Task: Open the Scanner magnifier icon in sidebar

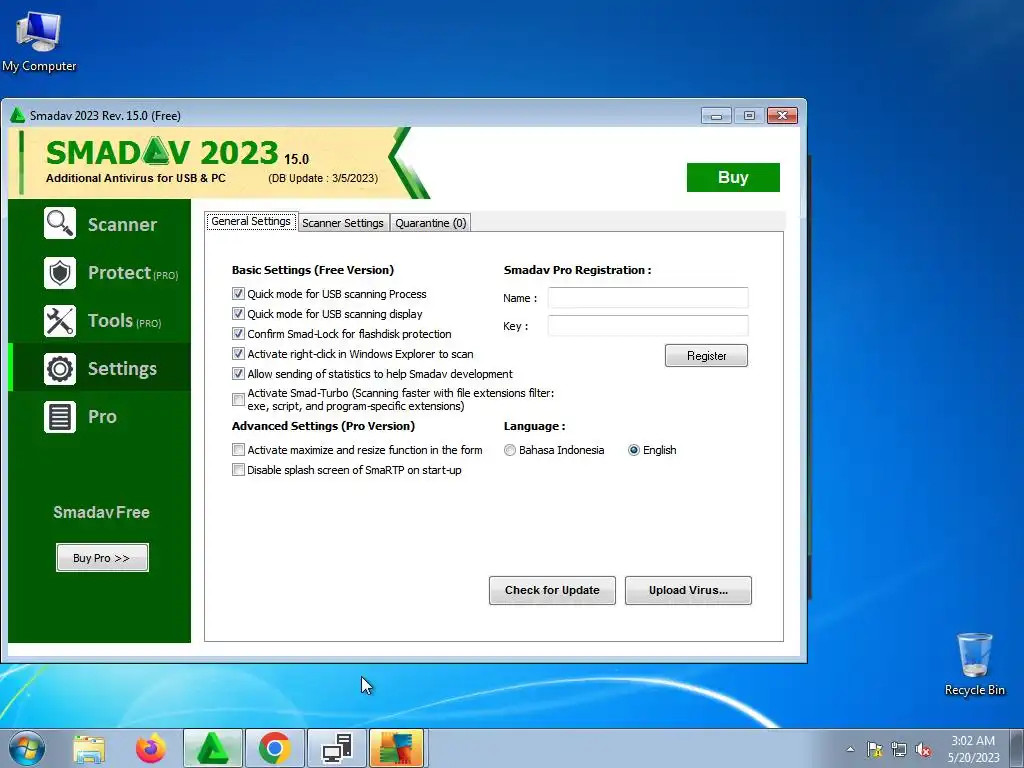Action: [60, 223]
